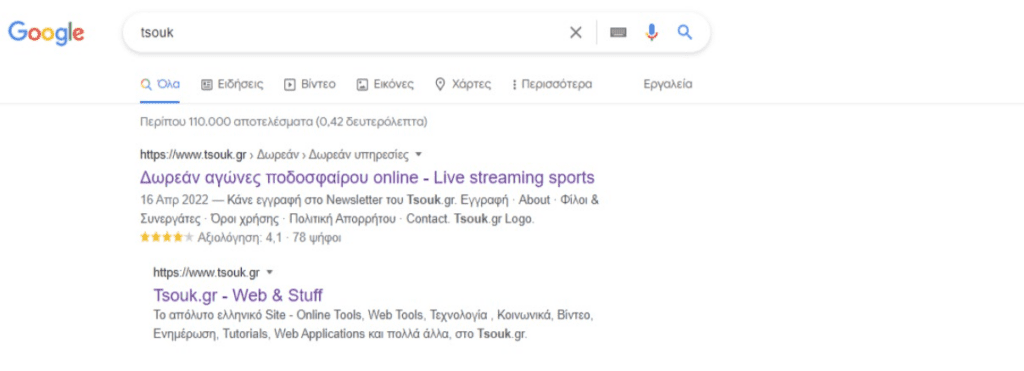Viewport: 1024px width, 371px height.
Task: Click the blue magnifier search button
Action: [684, 32]
